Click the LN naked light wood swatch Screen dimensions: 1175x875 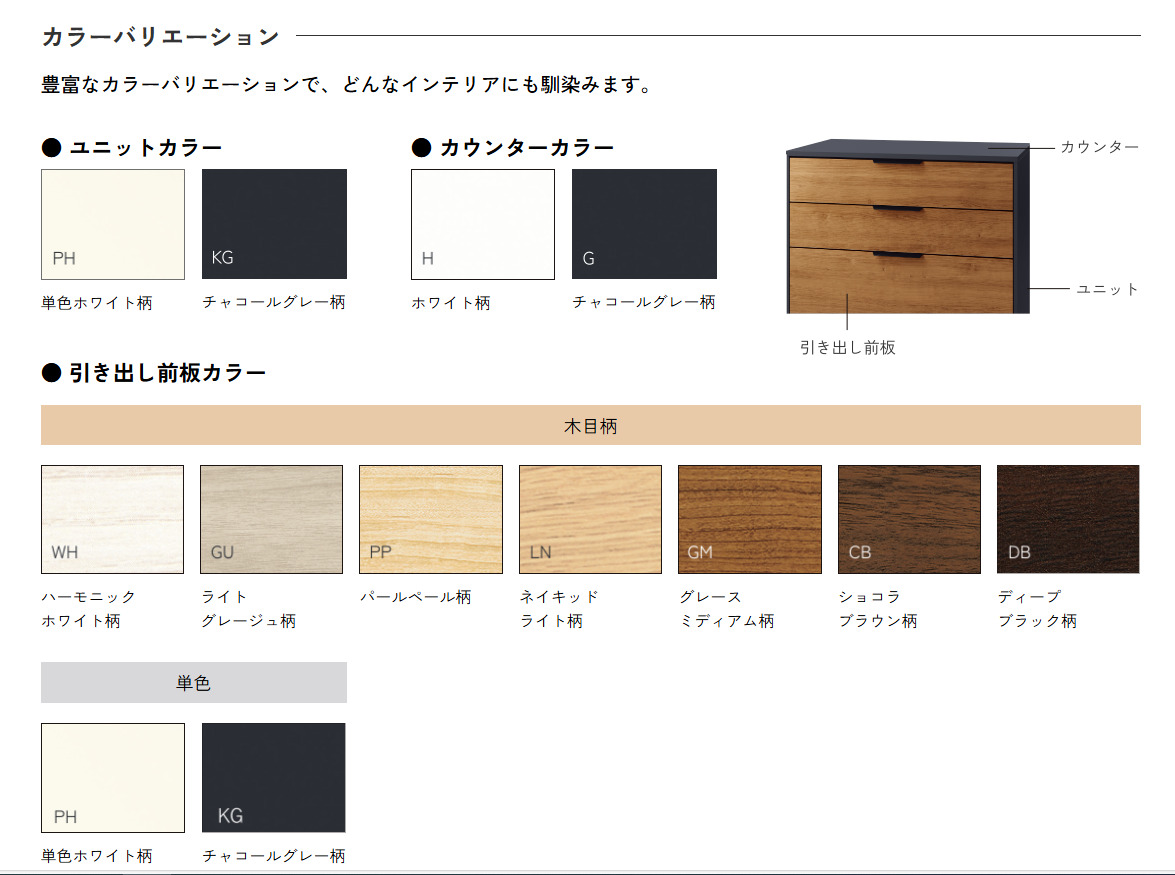(x=590, y=519)
